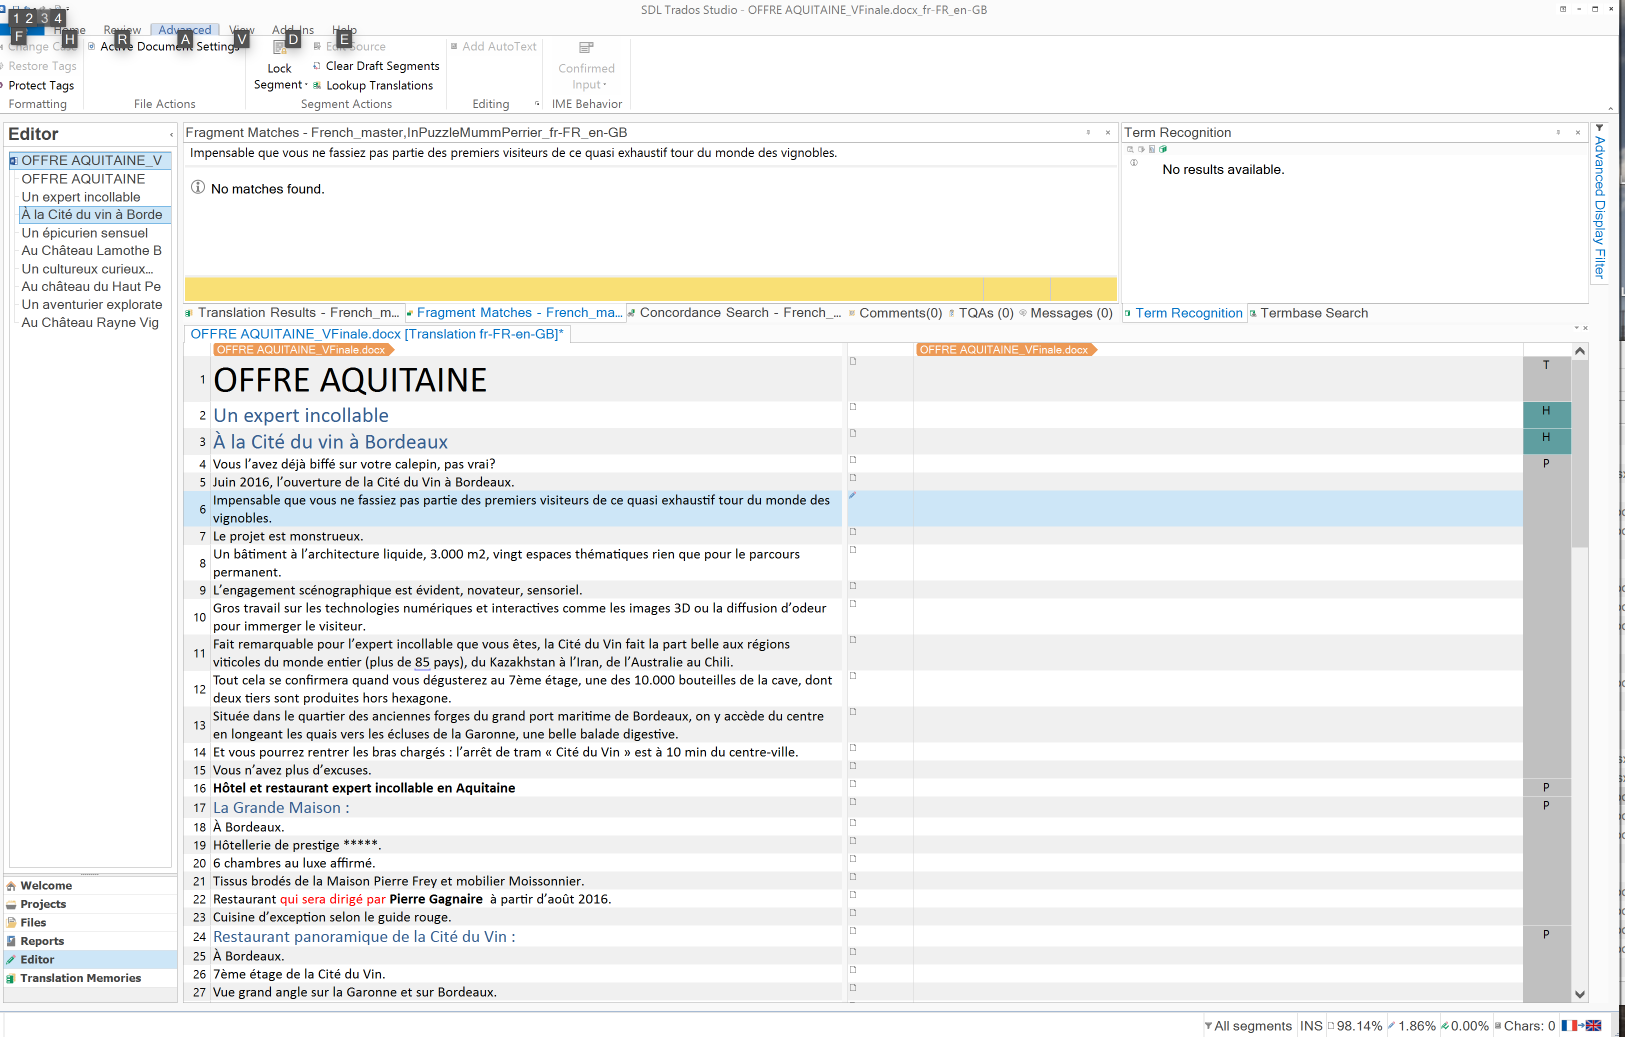Select 'Un épicurien sensuel' in navigation tree
The height and width of the screenshot is (1037, 1625).
pyautogui.click(x=85, y=233)
